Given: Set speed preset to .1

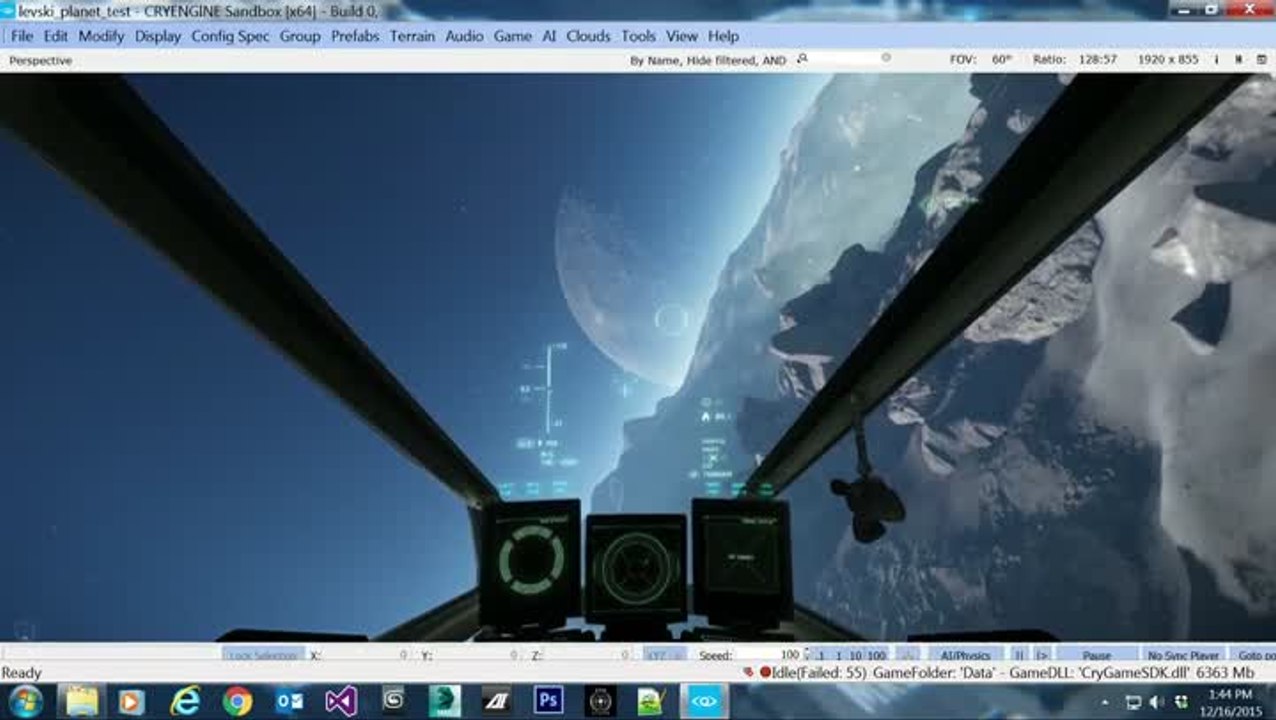Looking at the screenshot, I should point(820,655).
